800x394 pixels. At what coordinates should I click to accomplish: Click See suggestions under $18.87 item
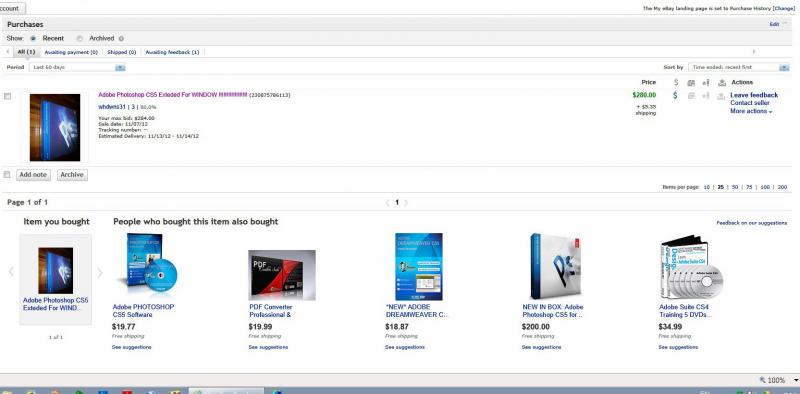pyautogui.click(x=405, y=347)
